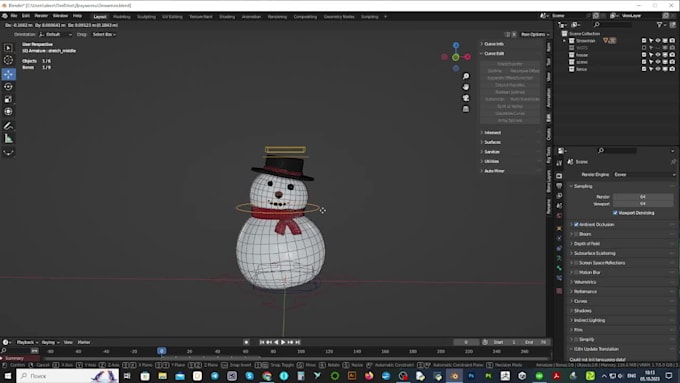Open the Drag Select Box dropdown
Image resolution: width=680 pixels, height=383 pixels.
[x=104, y=34]
